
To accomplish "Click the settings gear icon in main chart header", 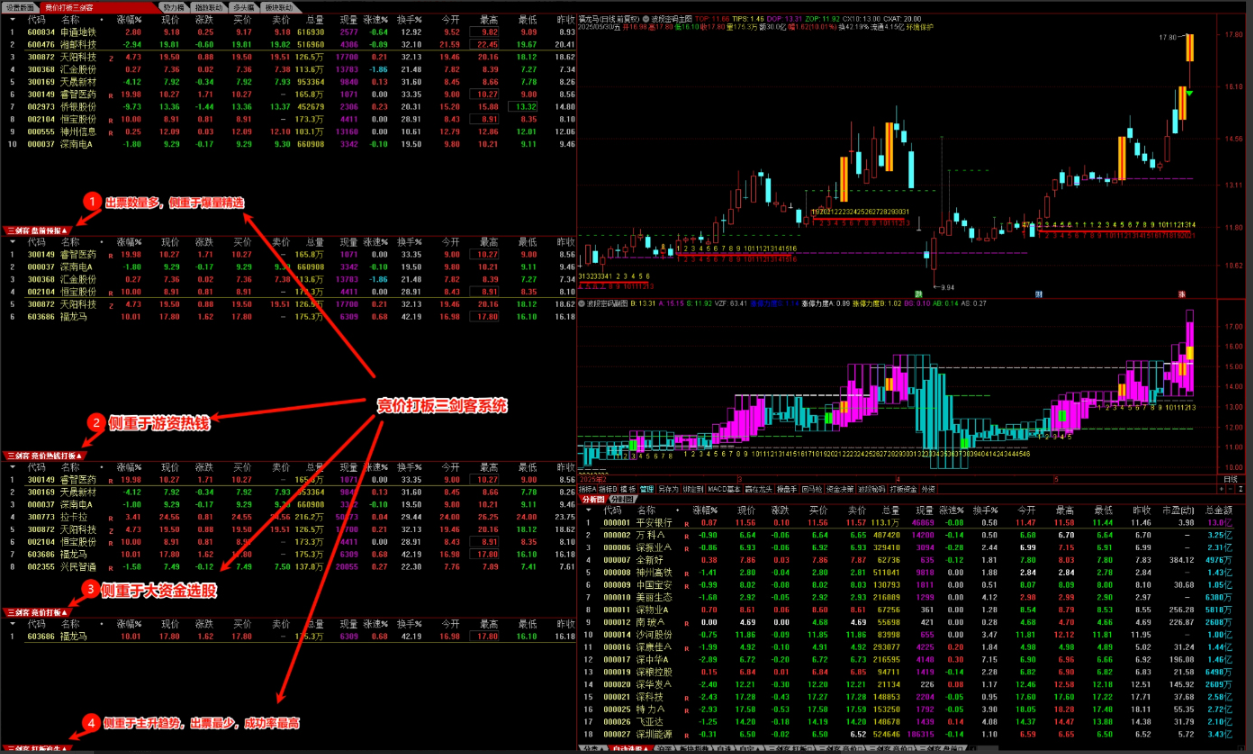I will coord(646,19).
